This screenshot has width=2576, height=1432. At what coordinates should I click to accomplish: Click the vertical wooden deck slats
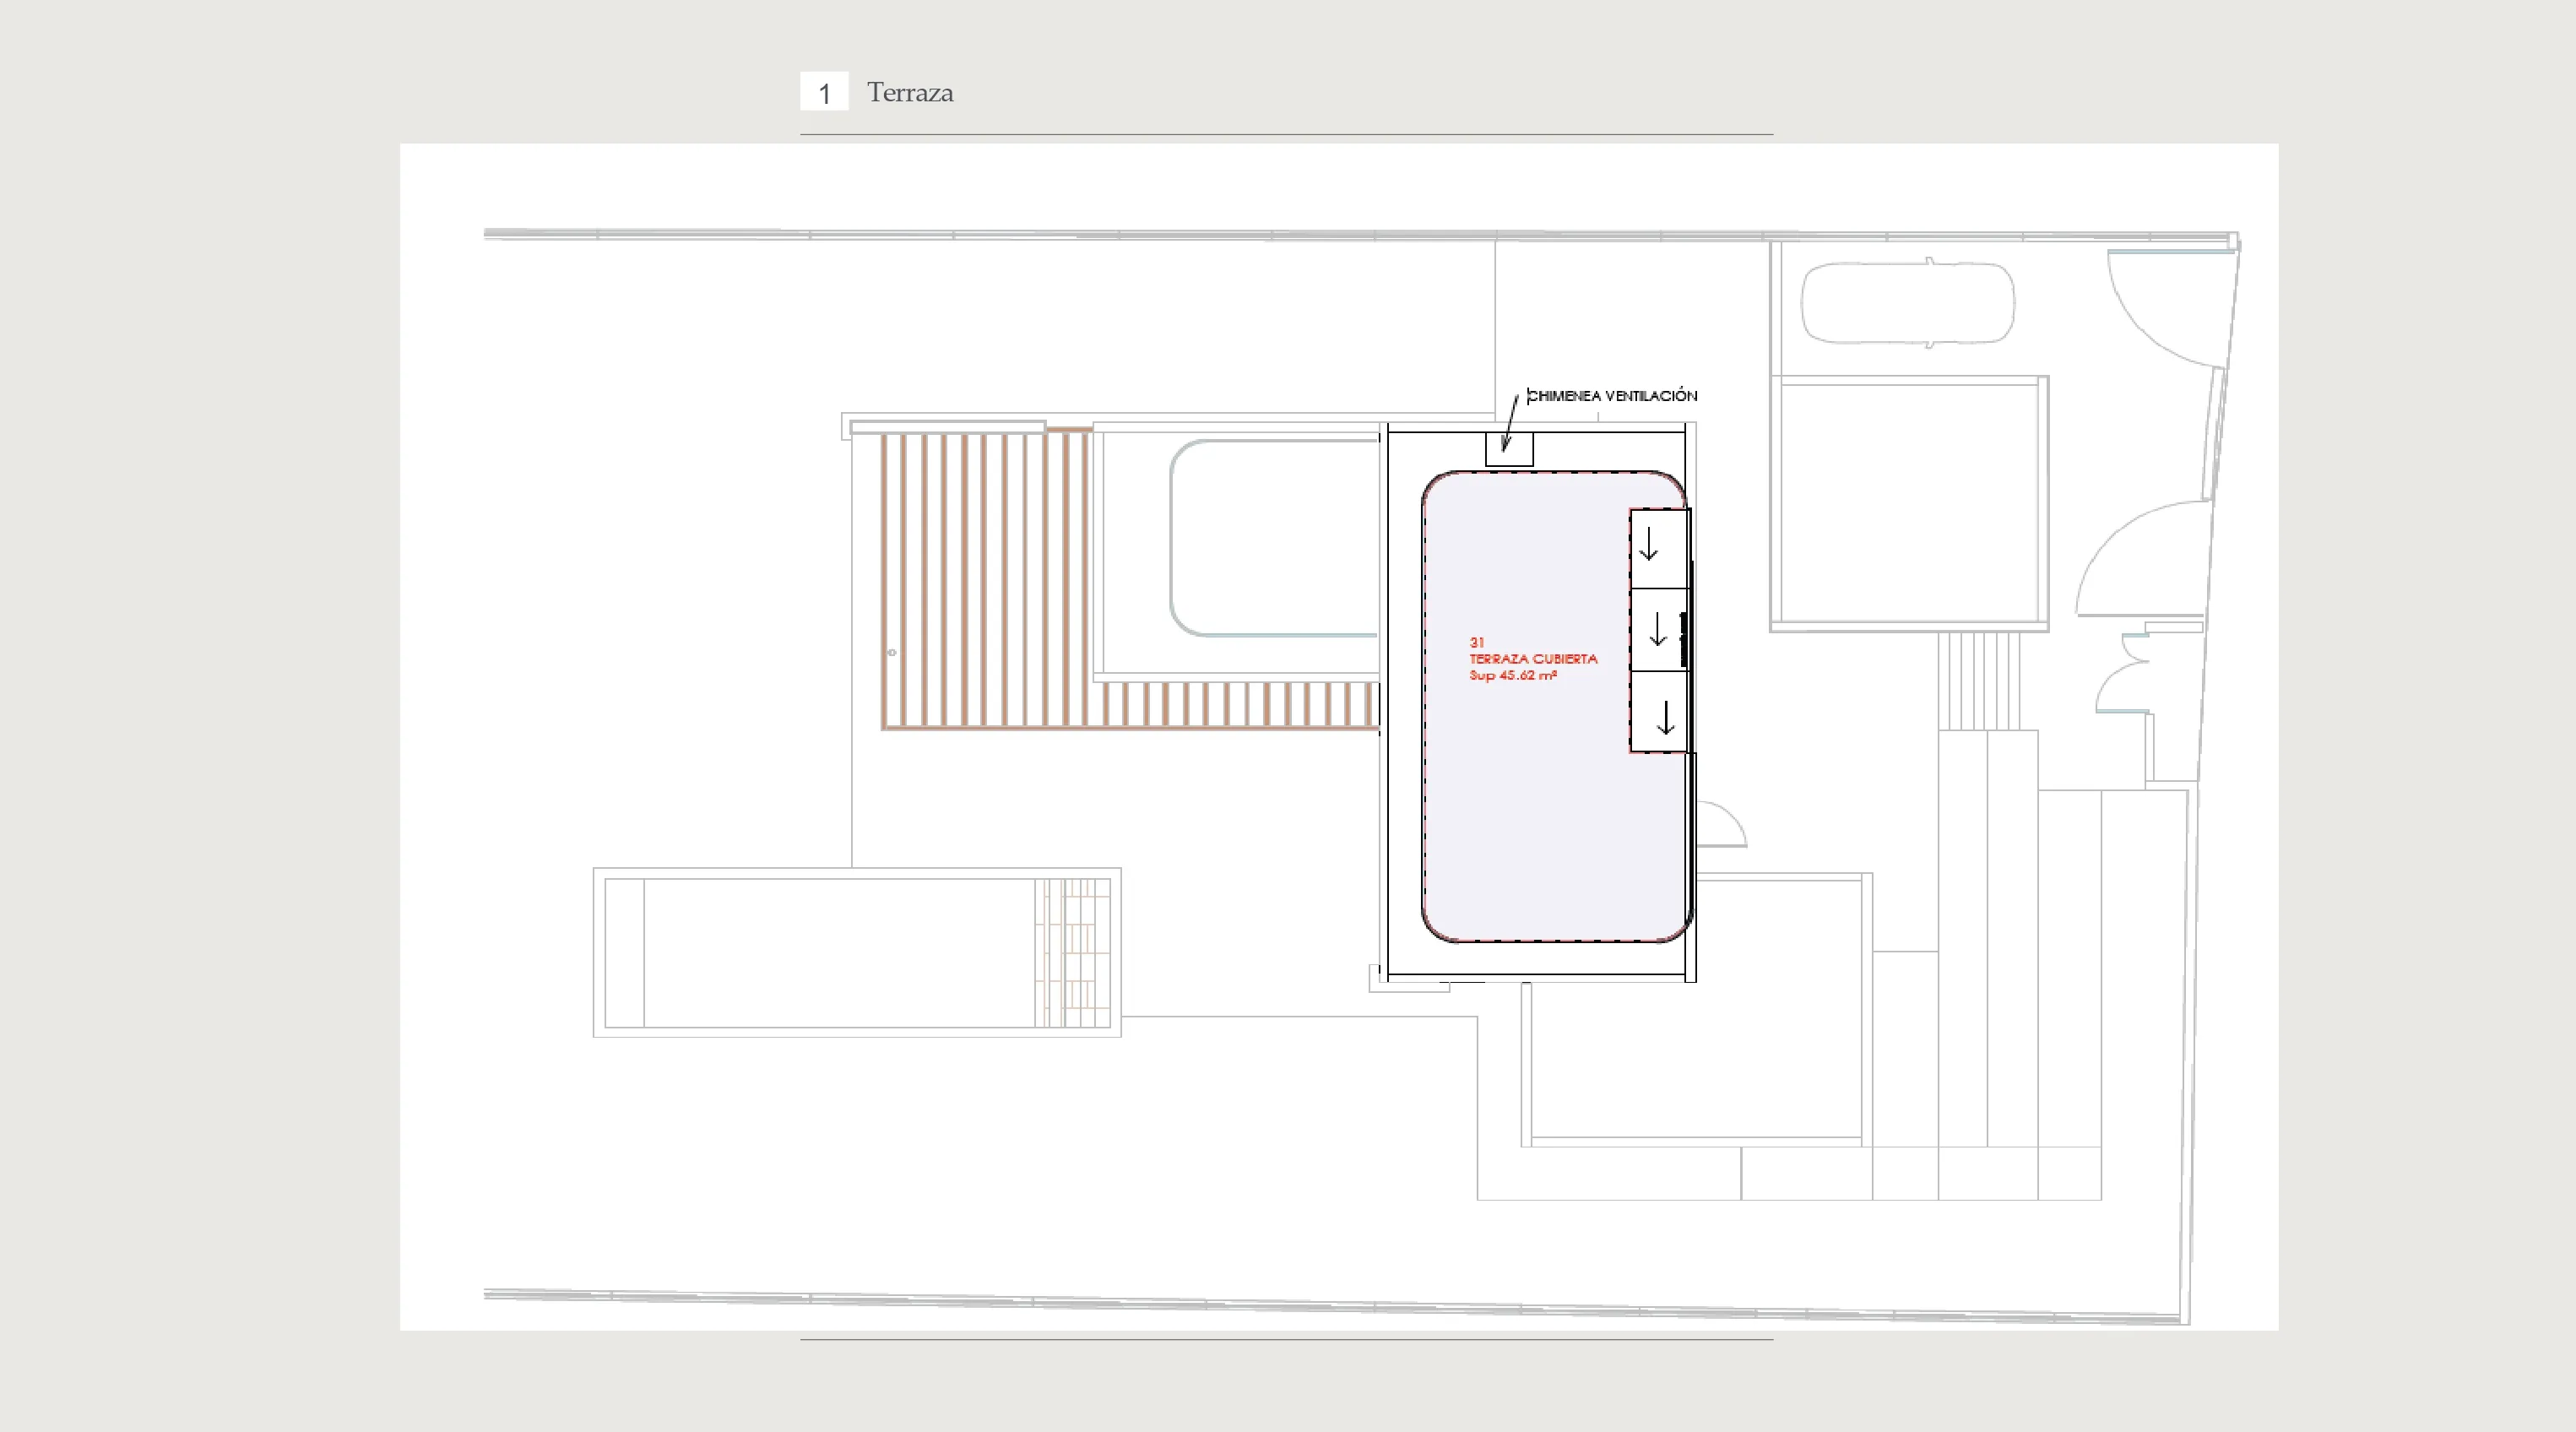[985, 580]
